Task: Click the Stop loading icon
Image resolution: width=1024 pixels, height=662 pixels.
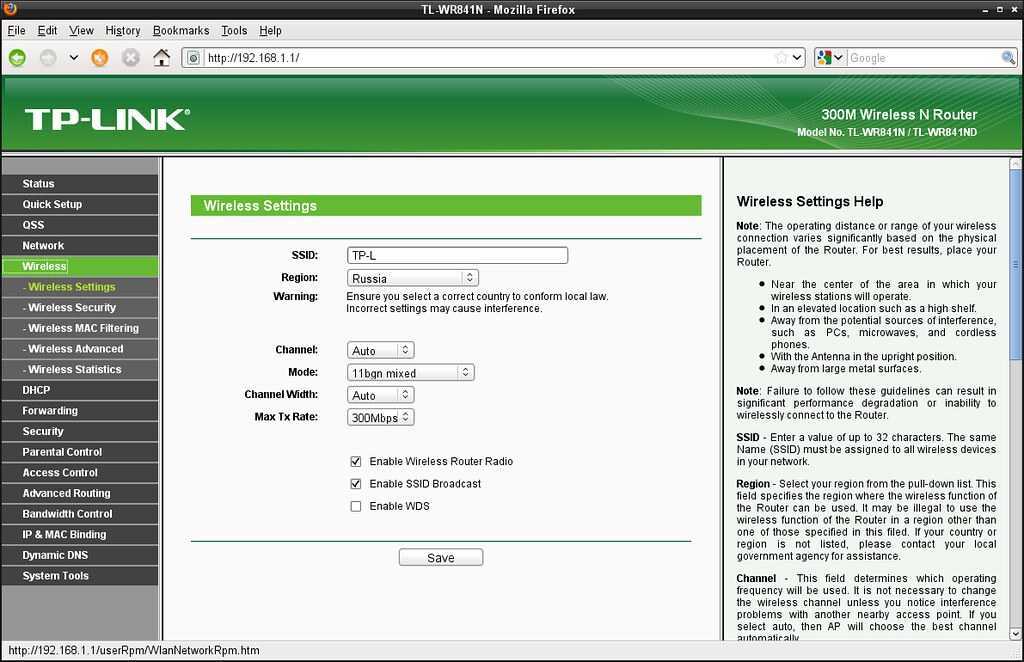Action: [131, 58]
